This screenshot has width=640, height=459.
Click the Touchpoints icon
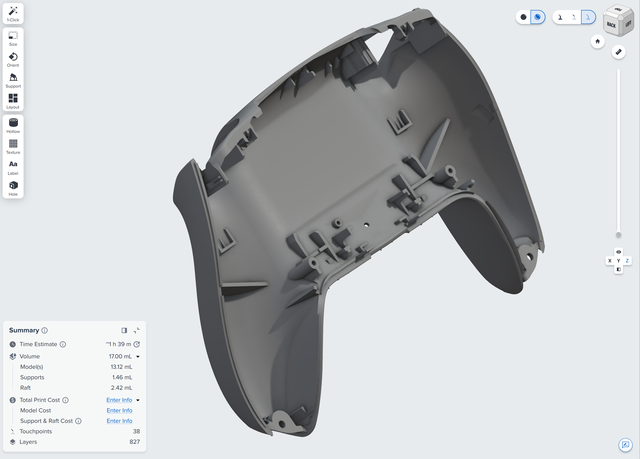pos(13,431)
